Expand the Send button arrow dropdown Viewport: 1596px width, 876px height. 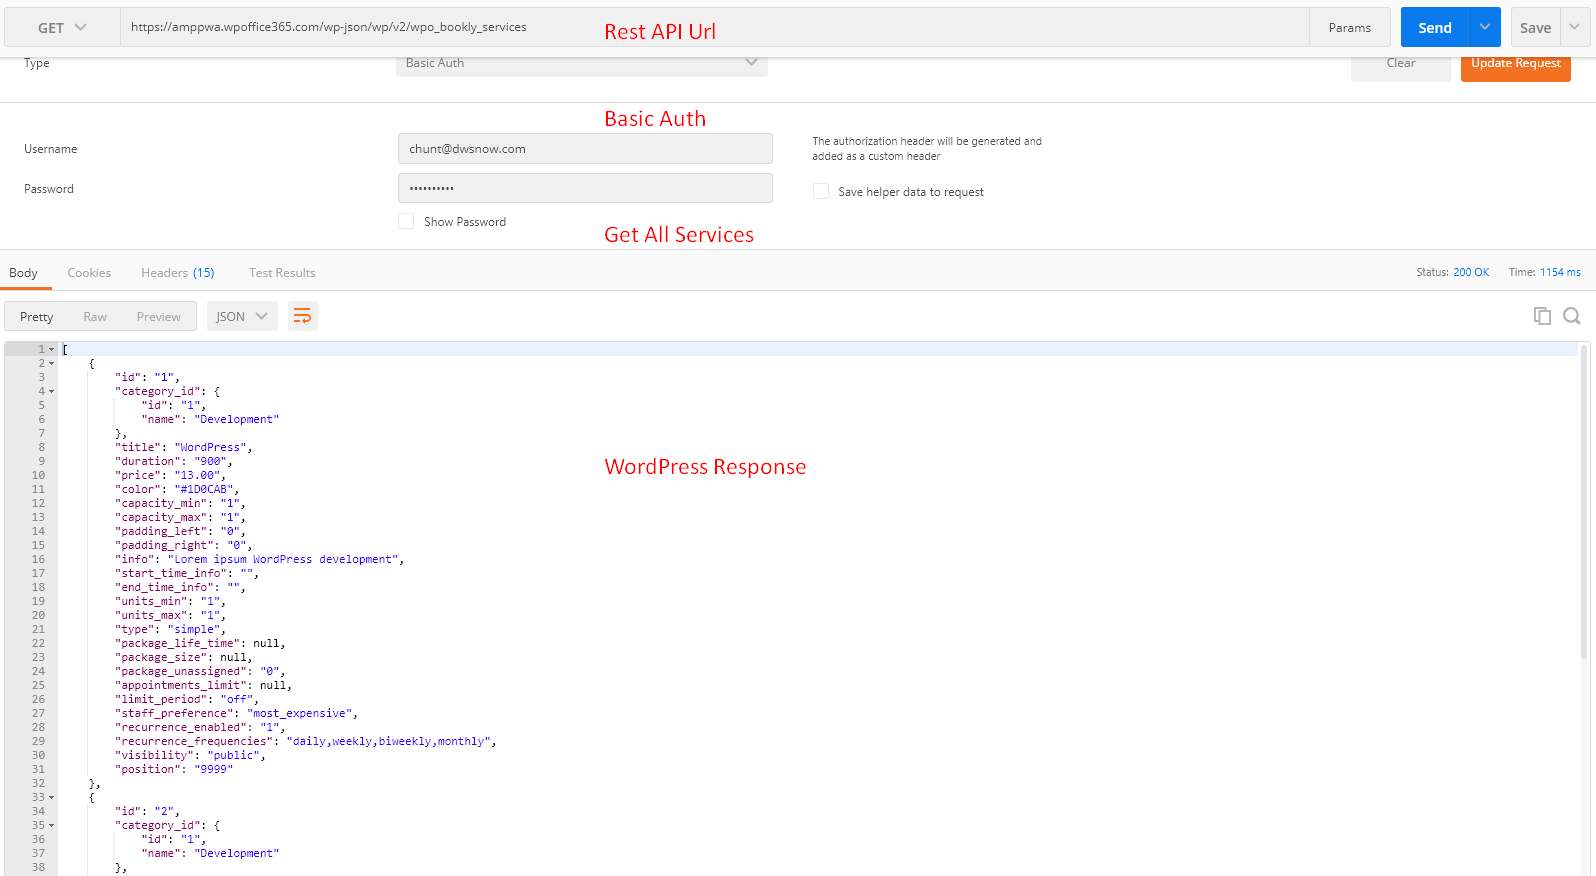click(x=1485, y=27)
